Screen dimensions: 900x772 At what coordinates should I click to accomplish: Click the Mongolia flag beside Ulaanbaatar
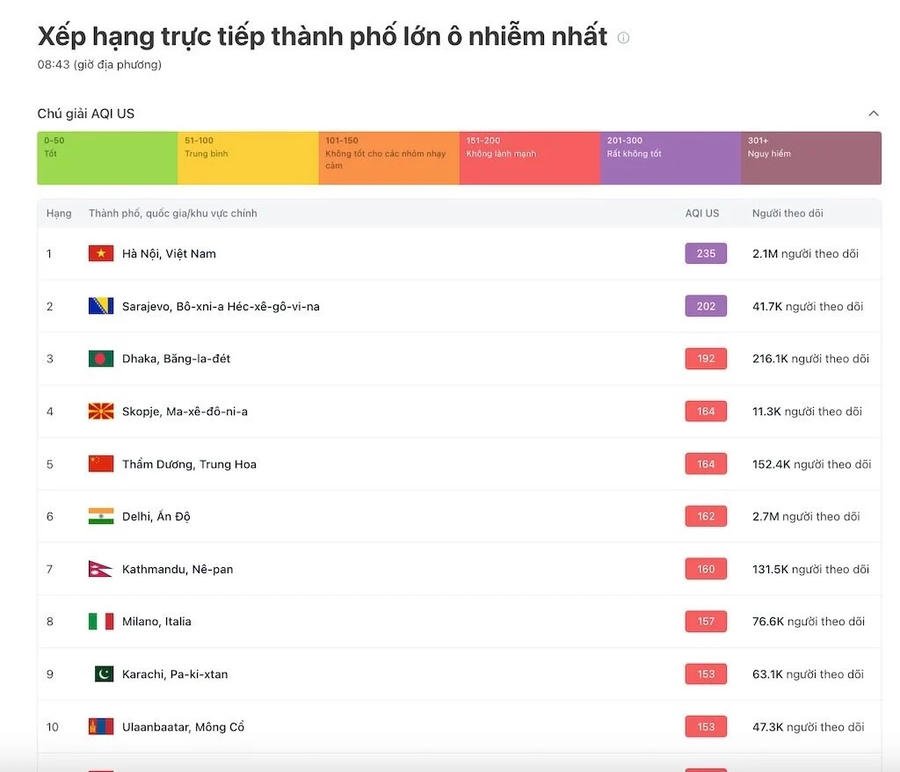click(101, 727)
